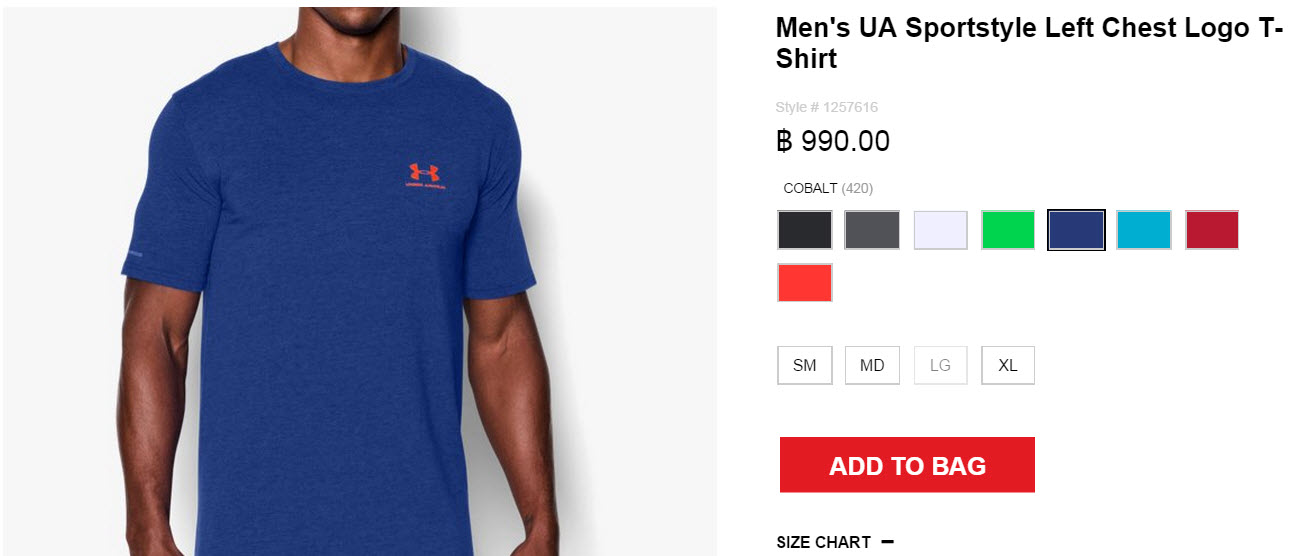Click the ฿ 990.00 price
This screenshot has height=556, width=1305.
pyautogui.click(x=833, y=142)
